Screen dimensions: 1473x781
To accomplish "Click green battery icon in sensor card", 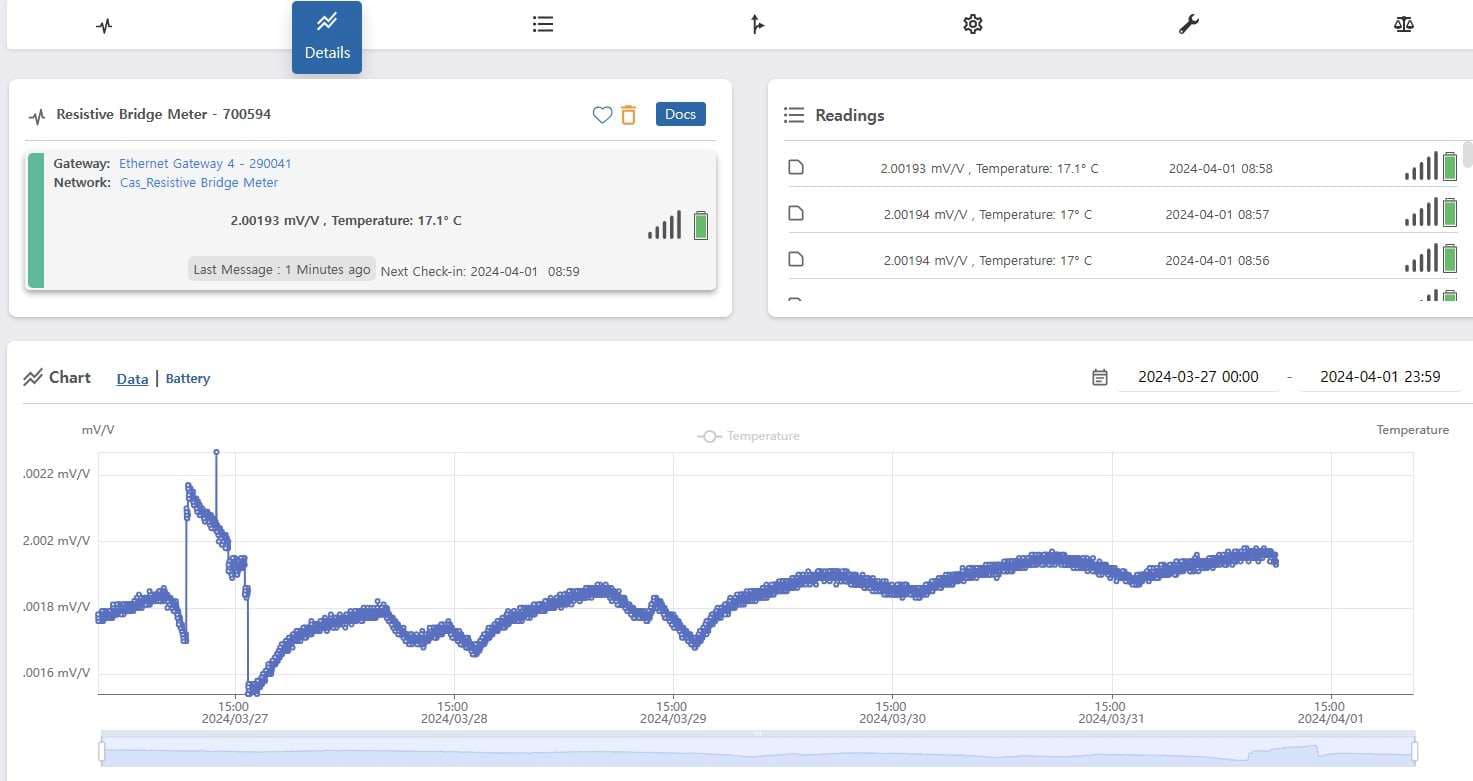I will (700, 225).
